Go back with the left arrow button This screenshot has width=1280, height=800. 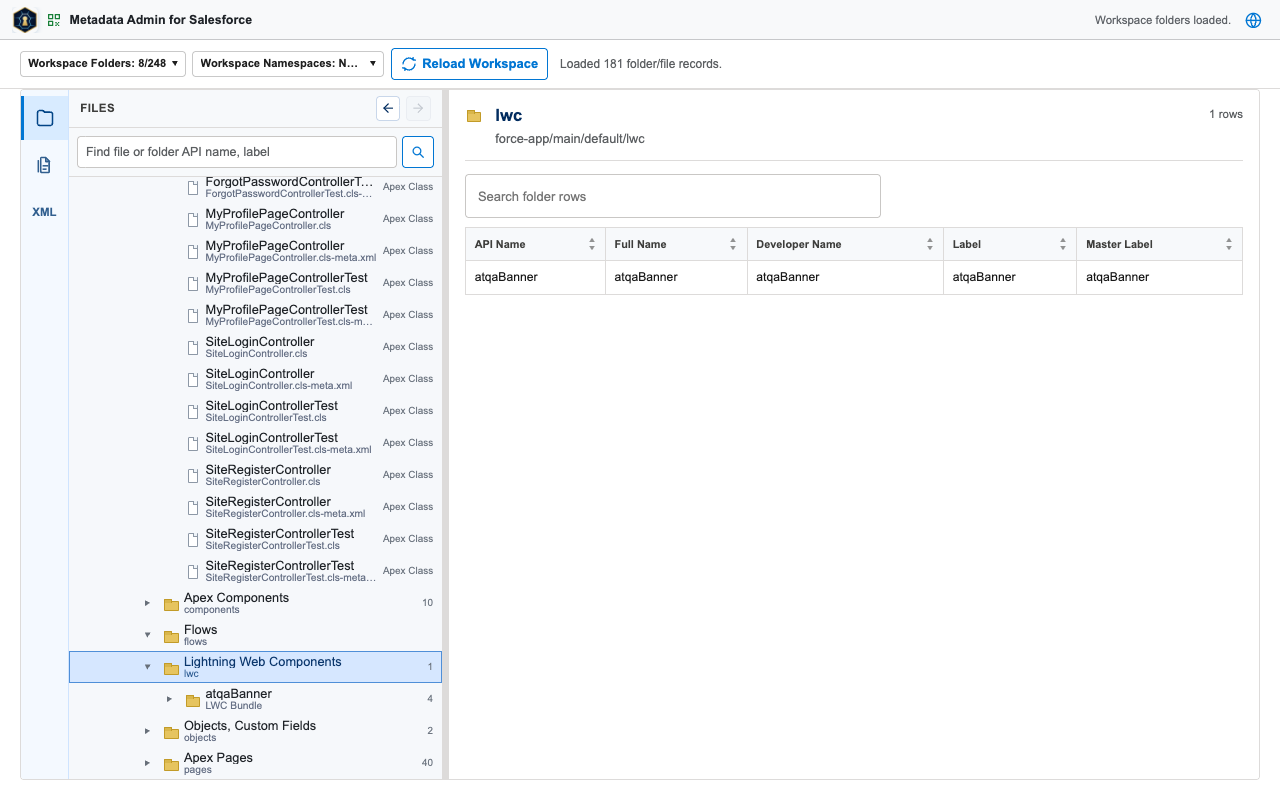388,108
